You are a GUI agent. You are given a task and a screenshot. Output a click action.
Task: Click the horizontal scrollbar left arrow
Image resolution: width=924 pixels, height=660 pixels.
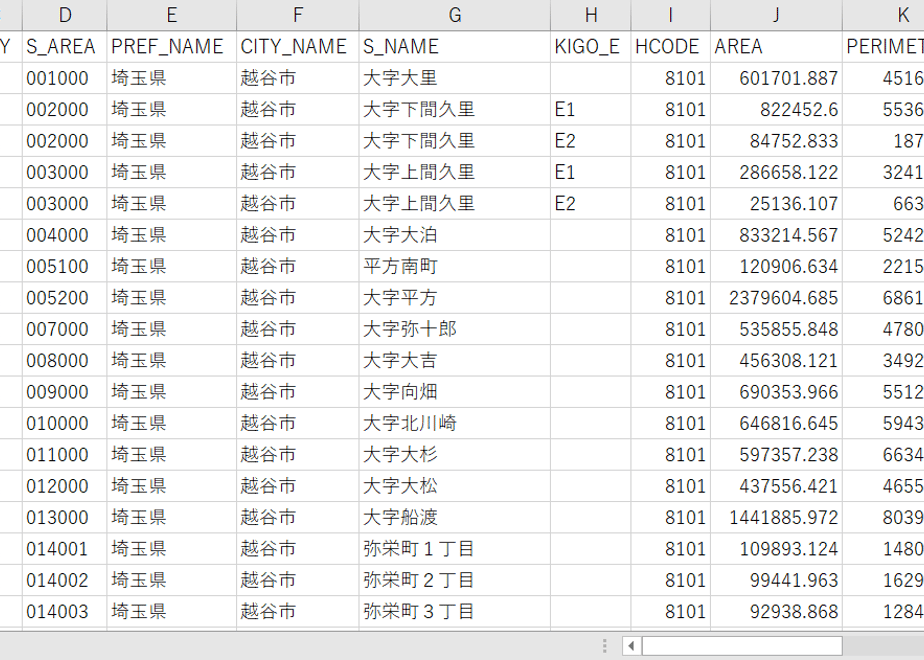pyautogui.click(x=632, y=646)
